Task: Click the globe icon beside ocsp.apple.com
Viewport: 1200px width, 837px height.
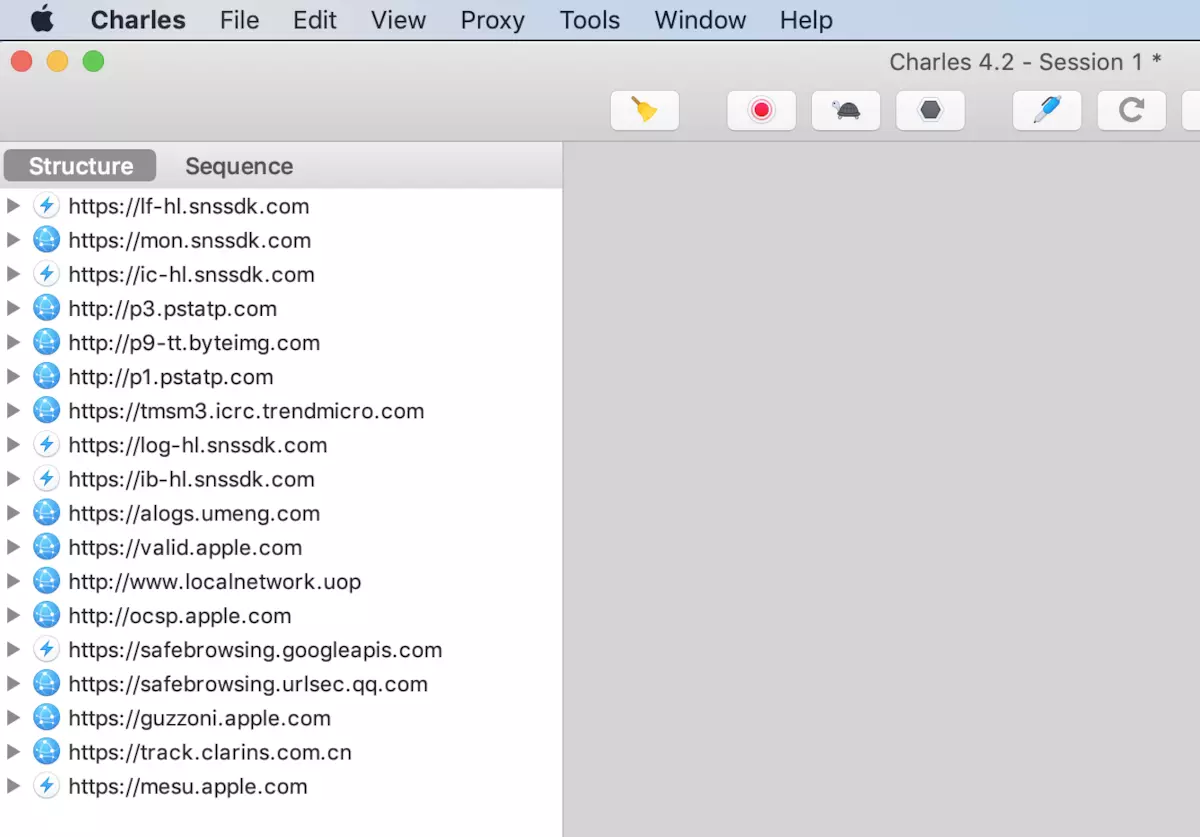Action: (x=46, y=616)
